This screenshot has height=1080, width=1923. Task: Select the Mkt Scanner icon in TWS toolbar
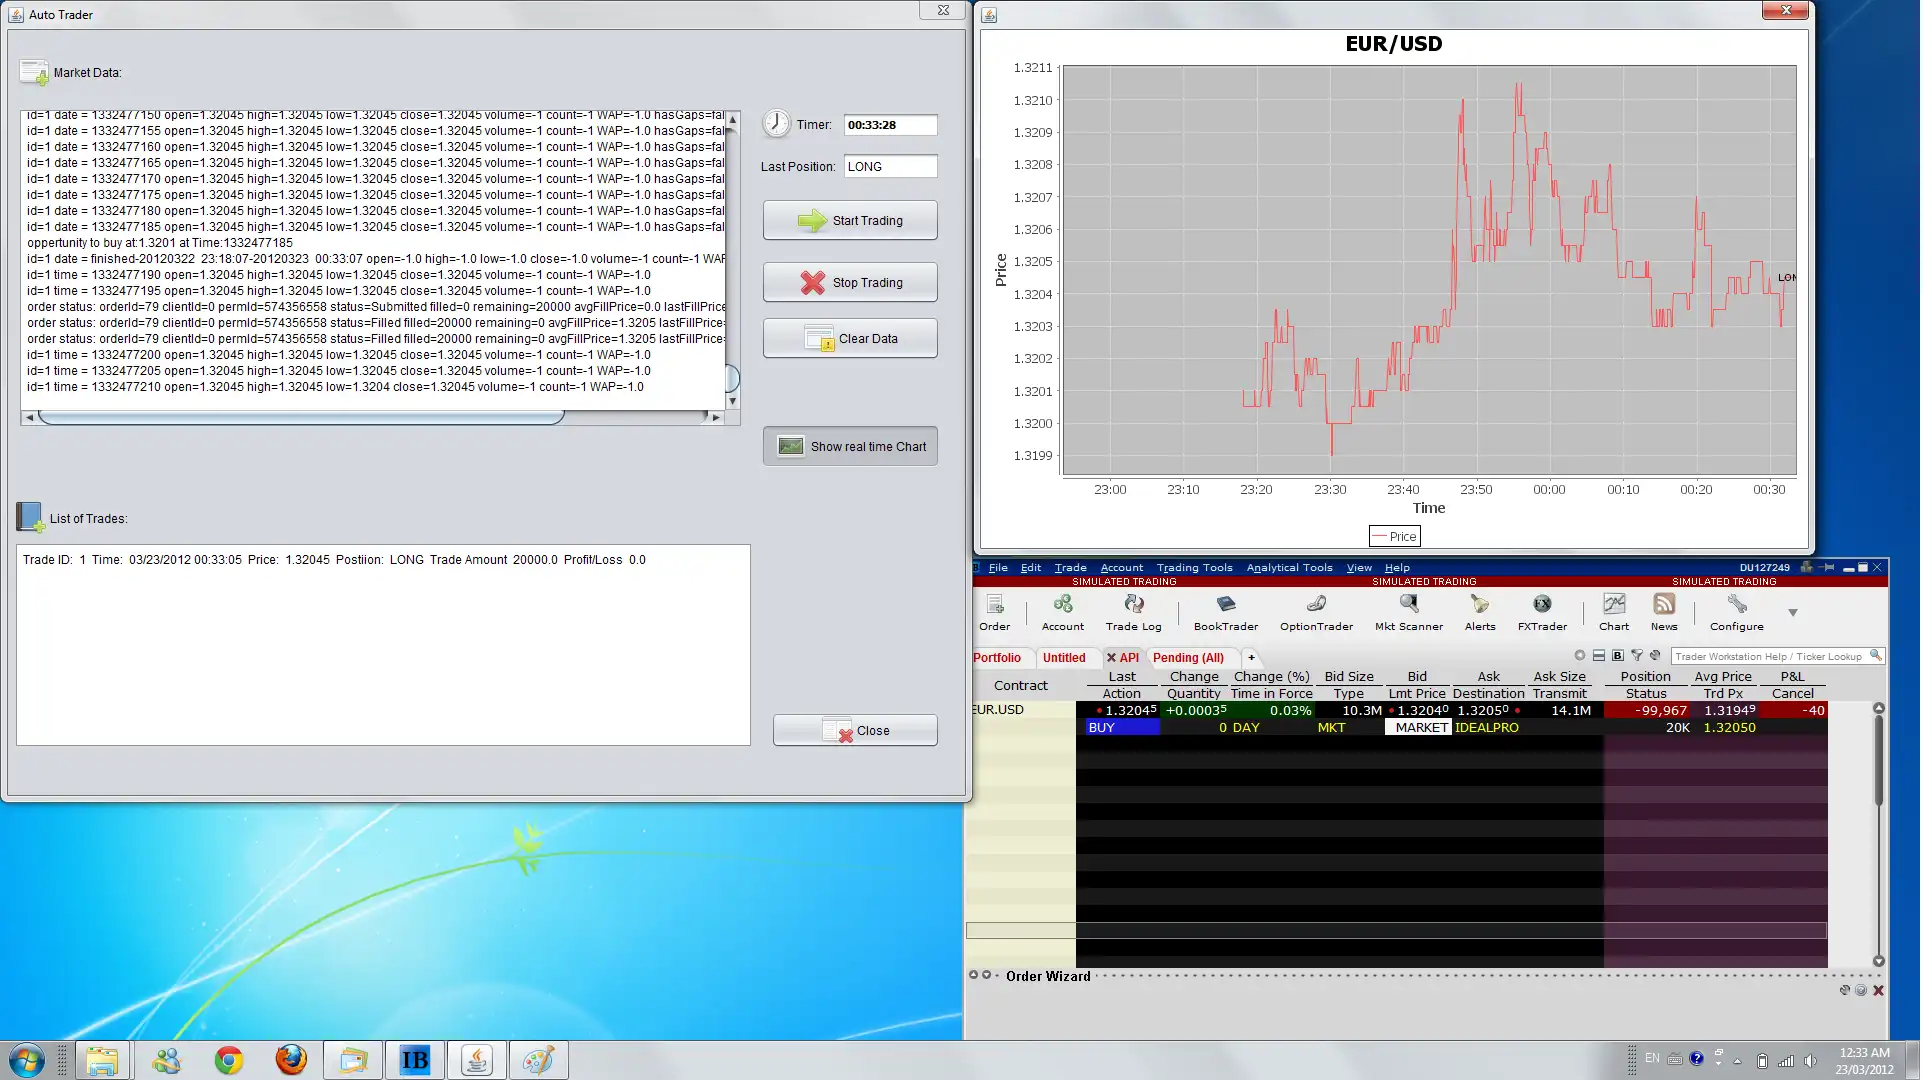point(1409,610)
